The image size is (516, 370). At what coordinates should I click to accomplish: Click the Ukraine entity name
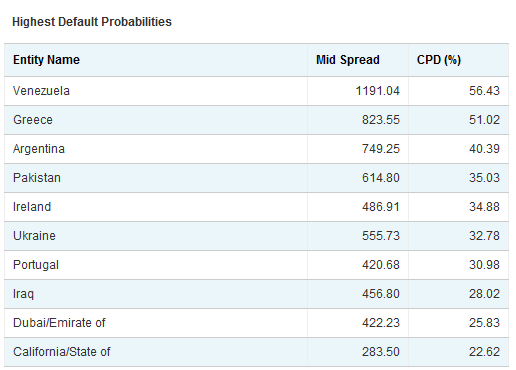click(34, 236)
